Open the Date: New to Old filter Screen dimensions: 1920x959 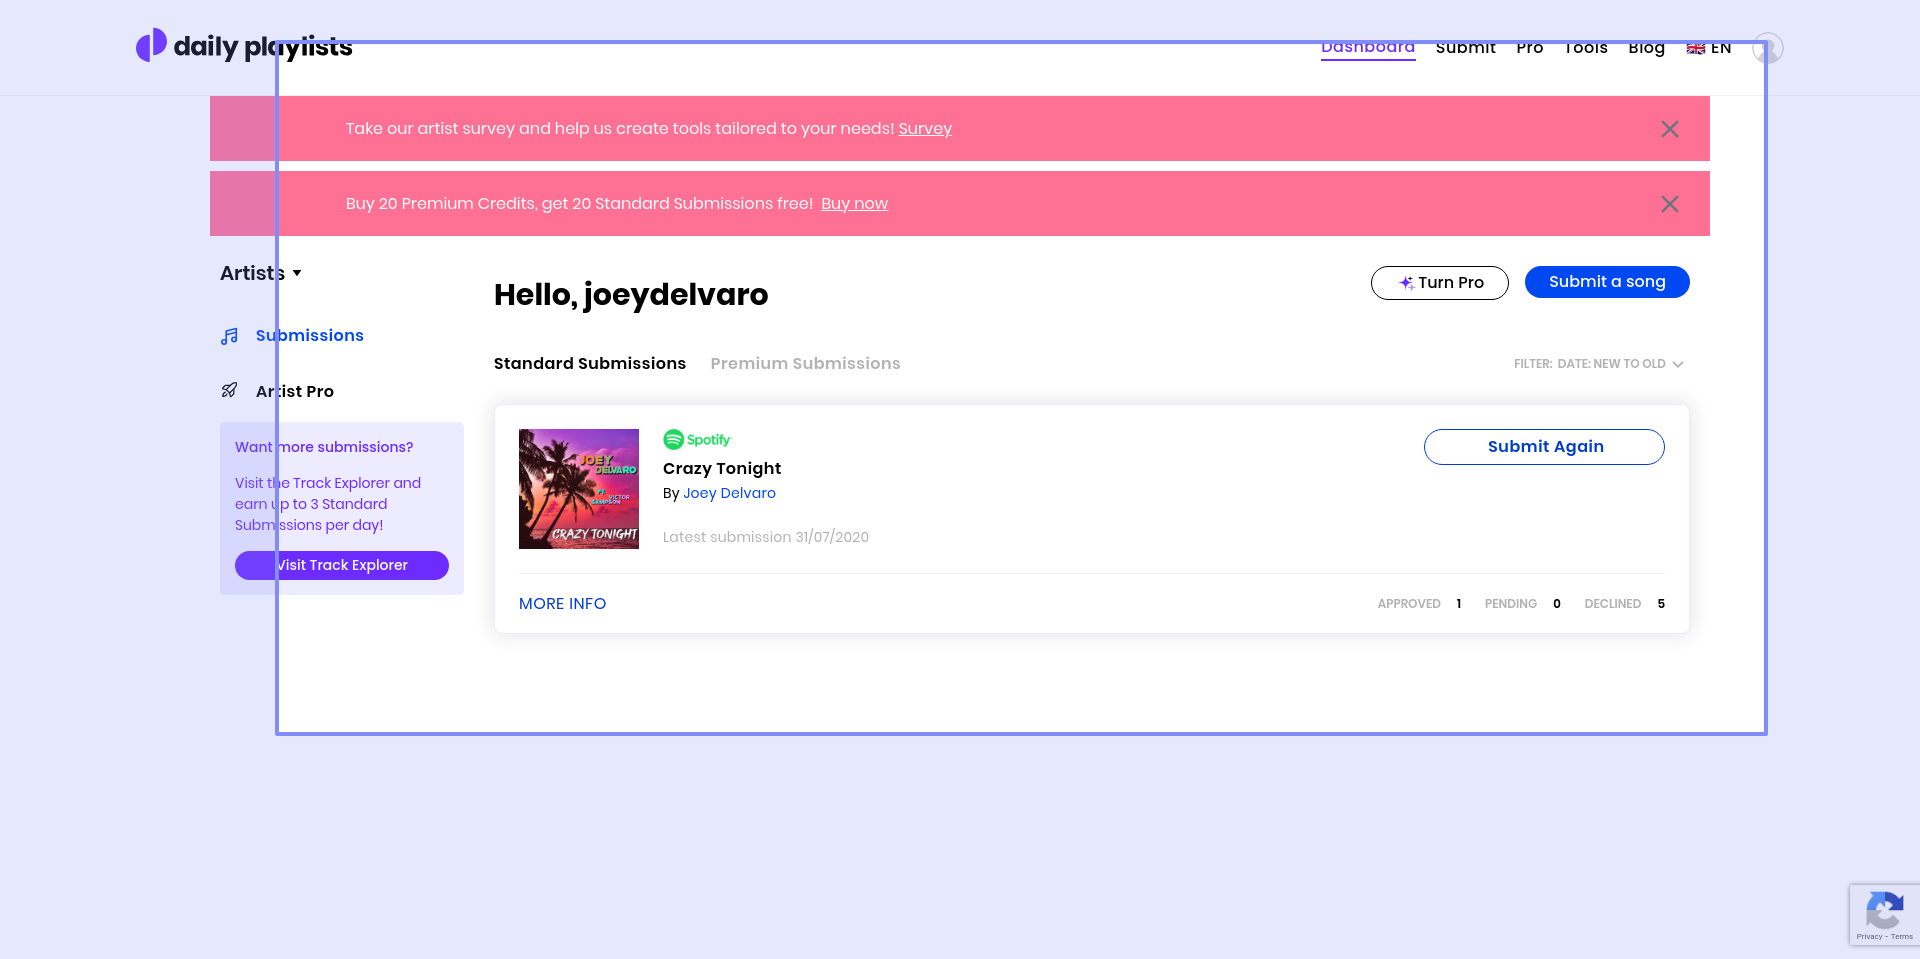click(1598, 364)
